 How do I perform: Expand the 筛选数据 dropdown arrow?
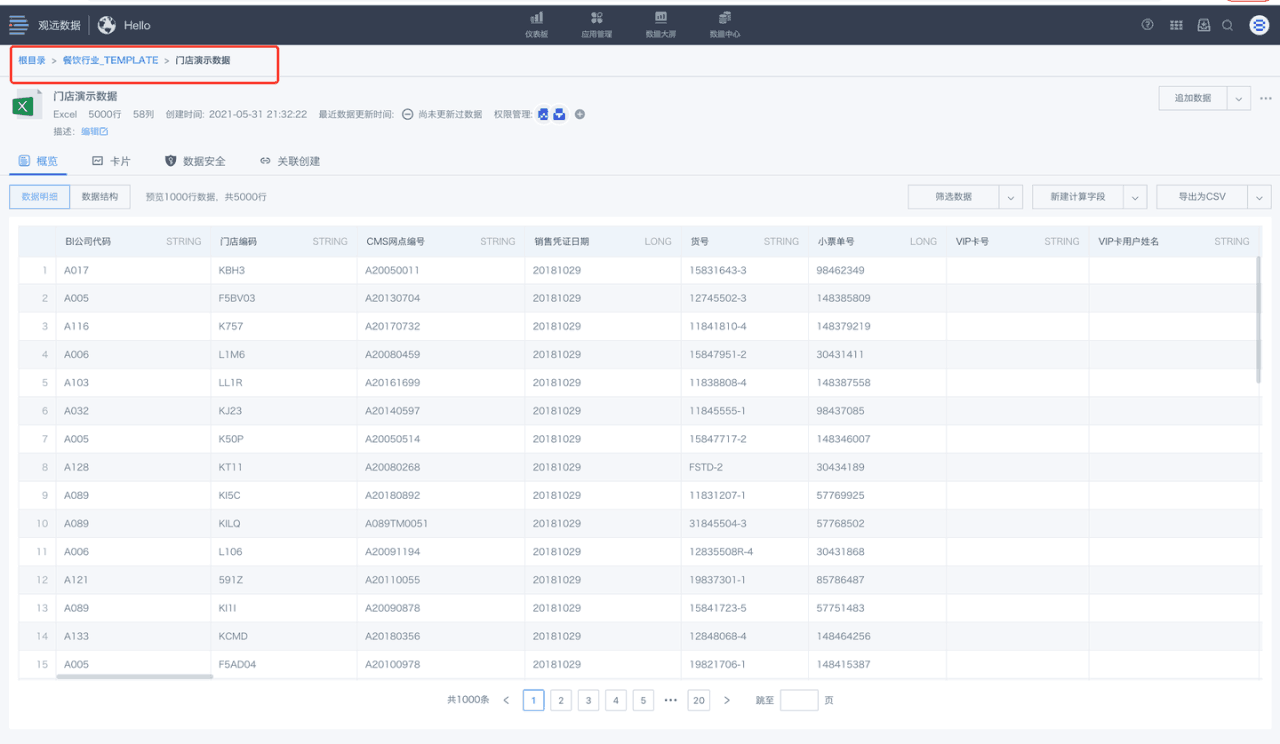tap(1011, 197)
